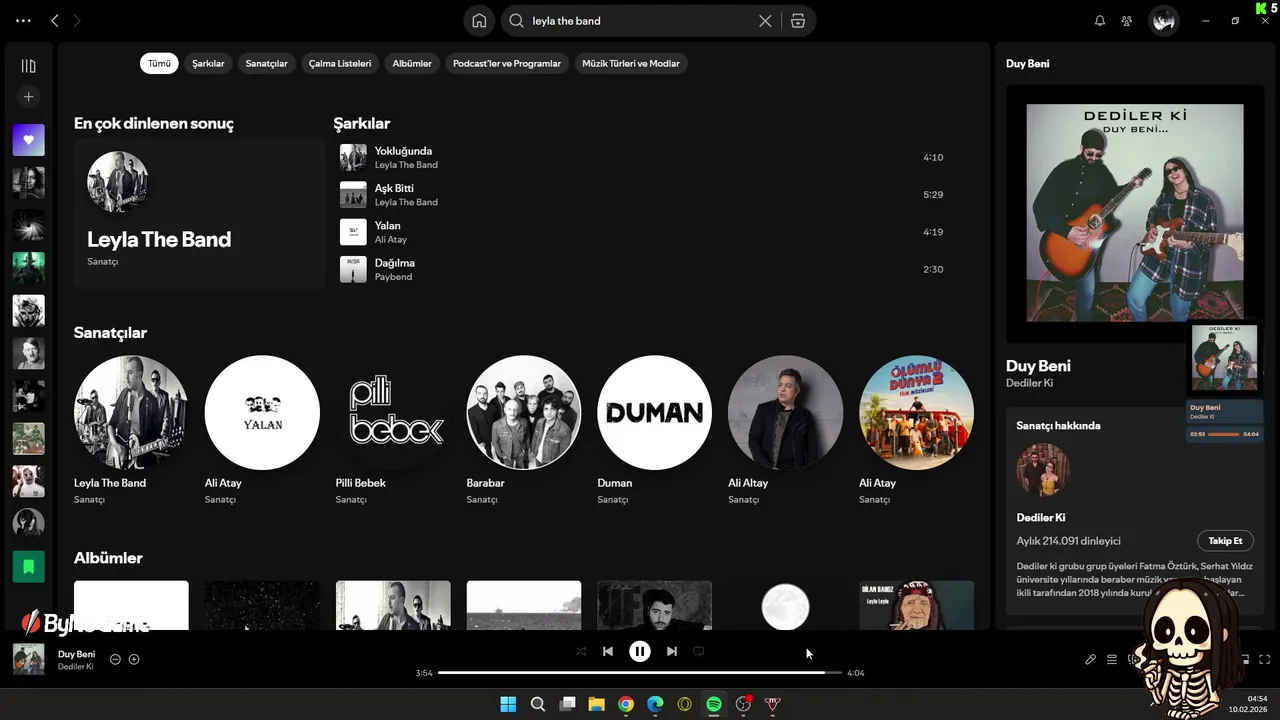Launch Google Chrome from taskbar
Screen dimensions: 1280x720
click(626, 704)
